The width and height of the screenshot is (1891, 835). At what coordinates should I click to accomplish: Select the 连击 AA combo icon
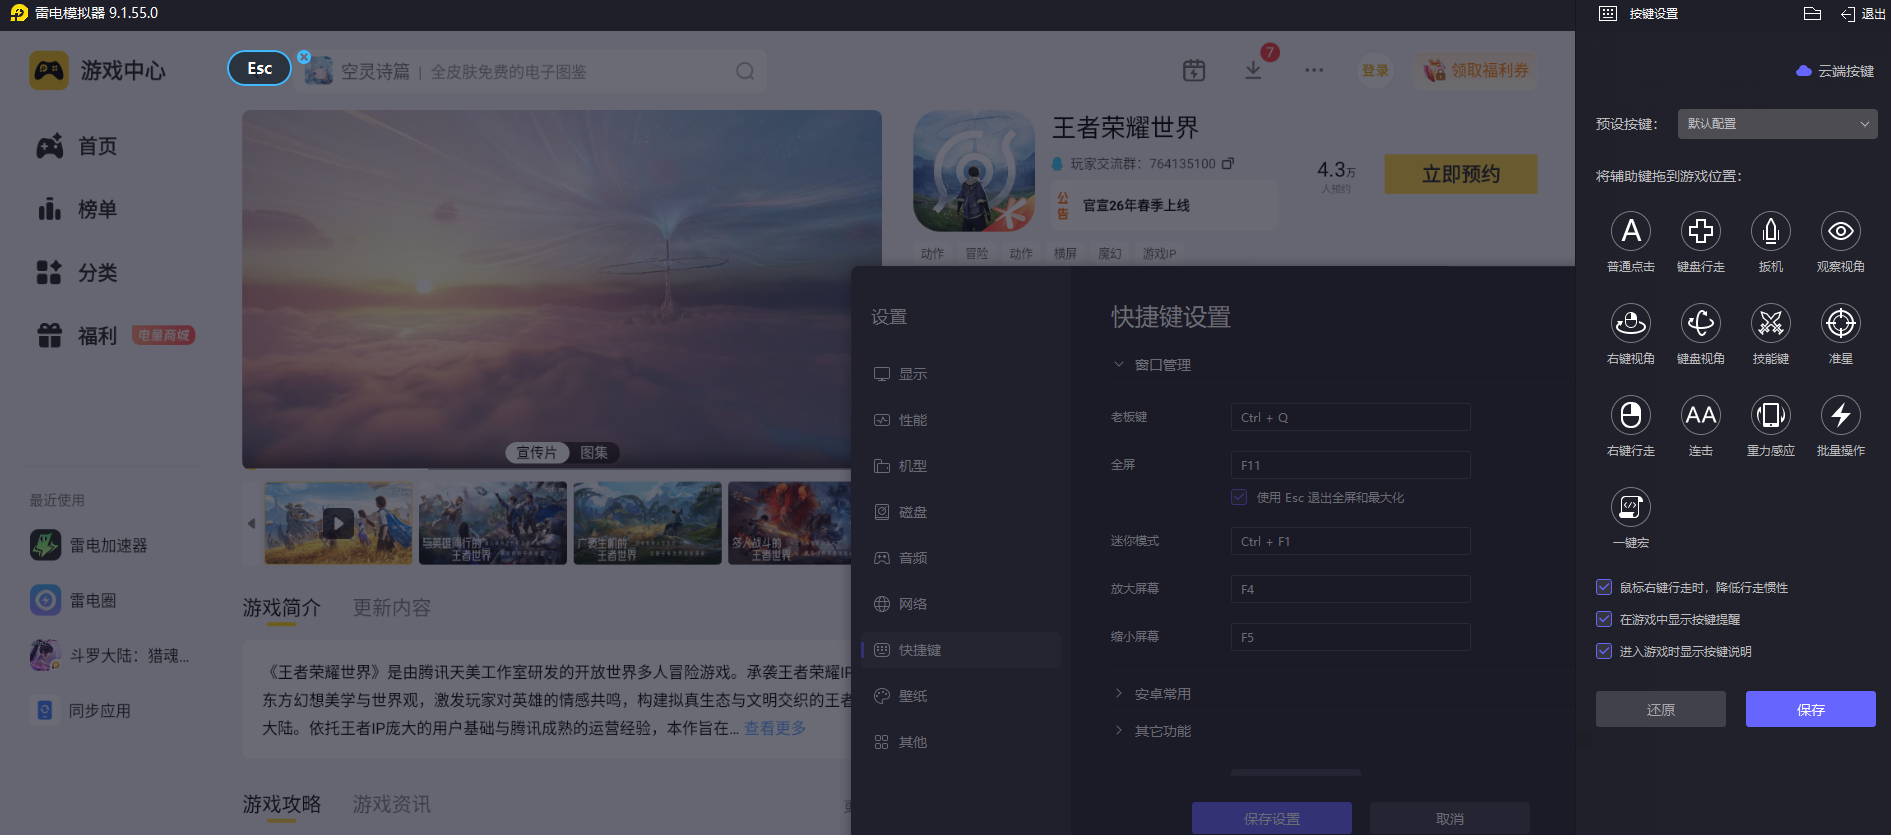[x=1701, y=416]
